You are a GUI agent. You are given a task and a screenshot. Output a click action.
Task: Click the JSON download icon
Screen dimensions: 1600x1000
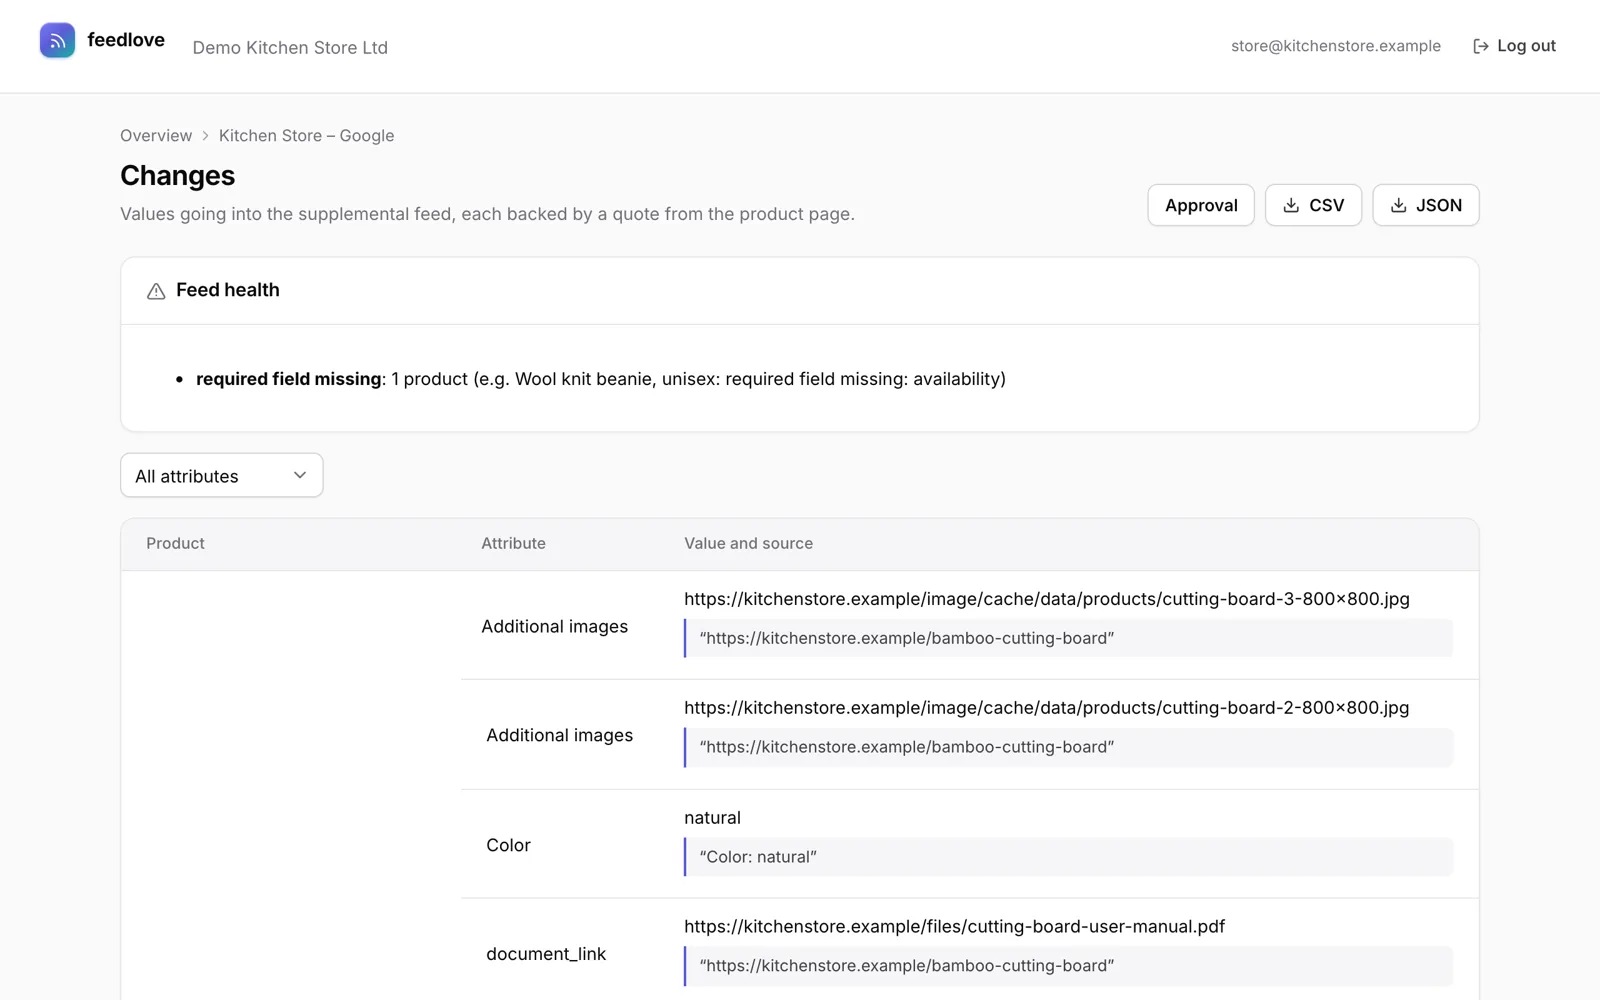pos(1398,205)
